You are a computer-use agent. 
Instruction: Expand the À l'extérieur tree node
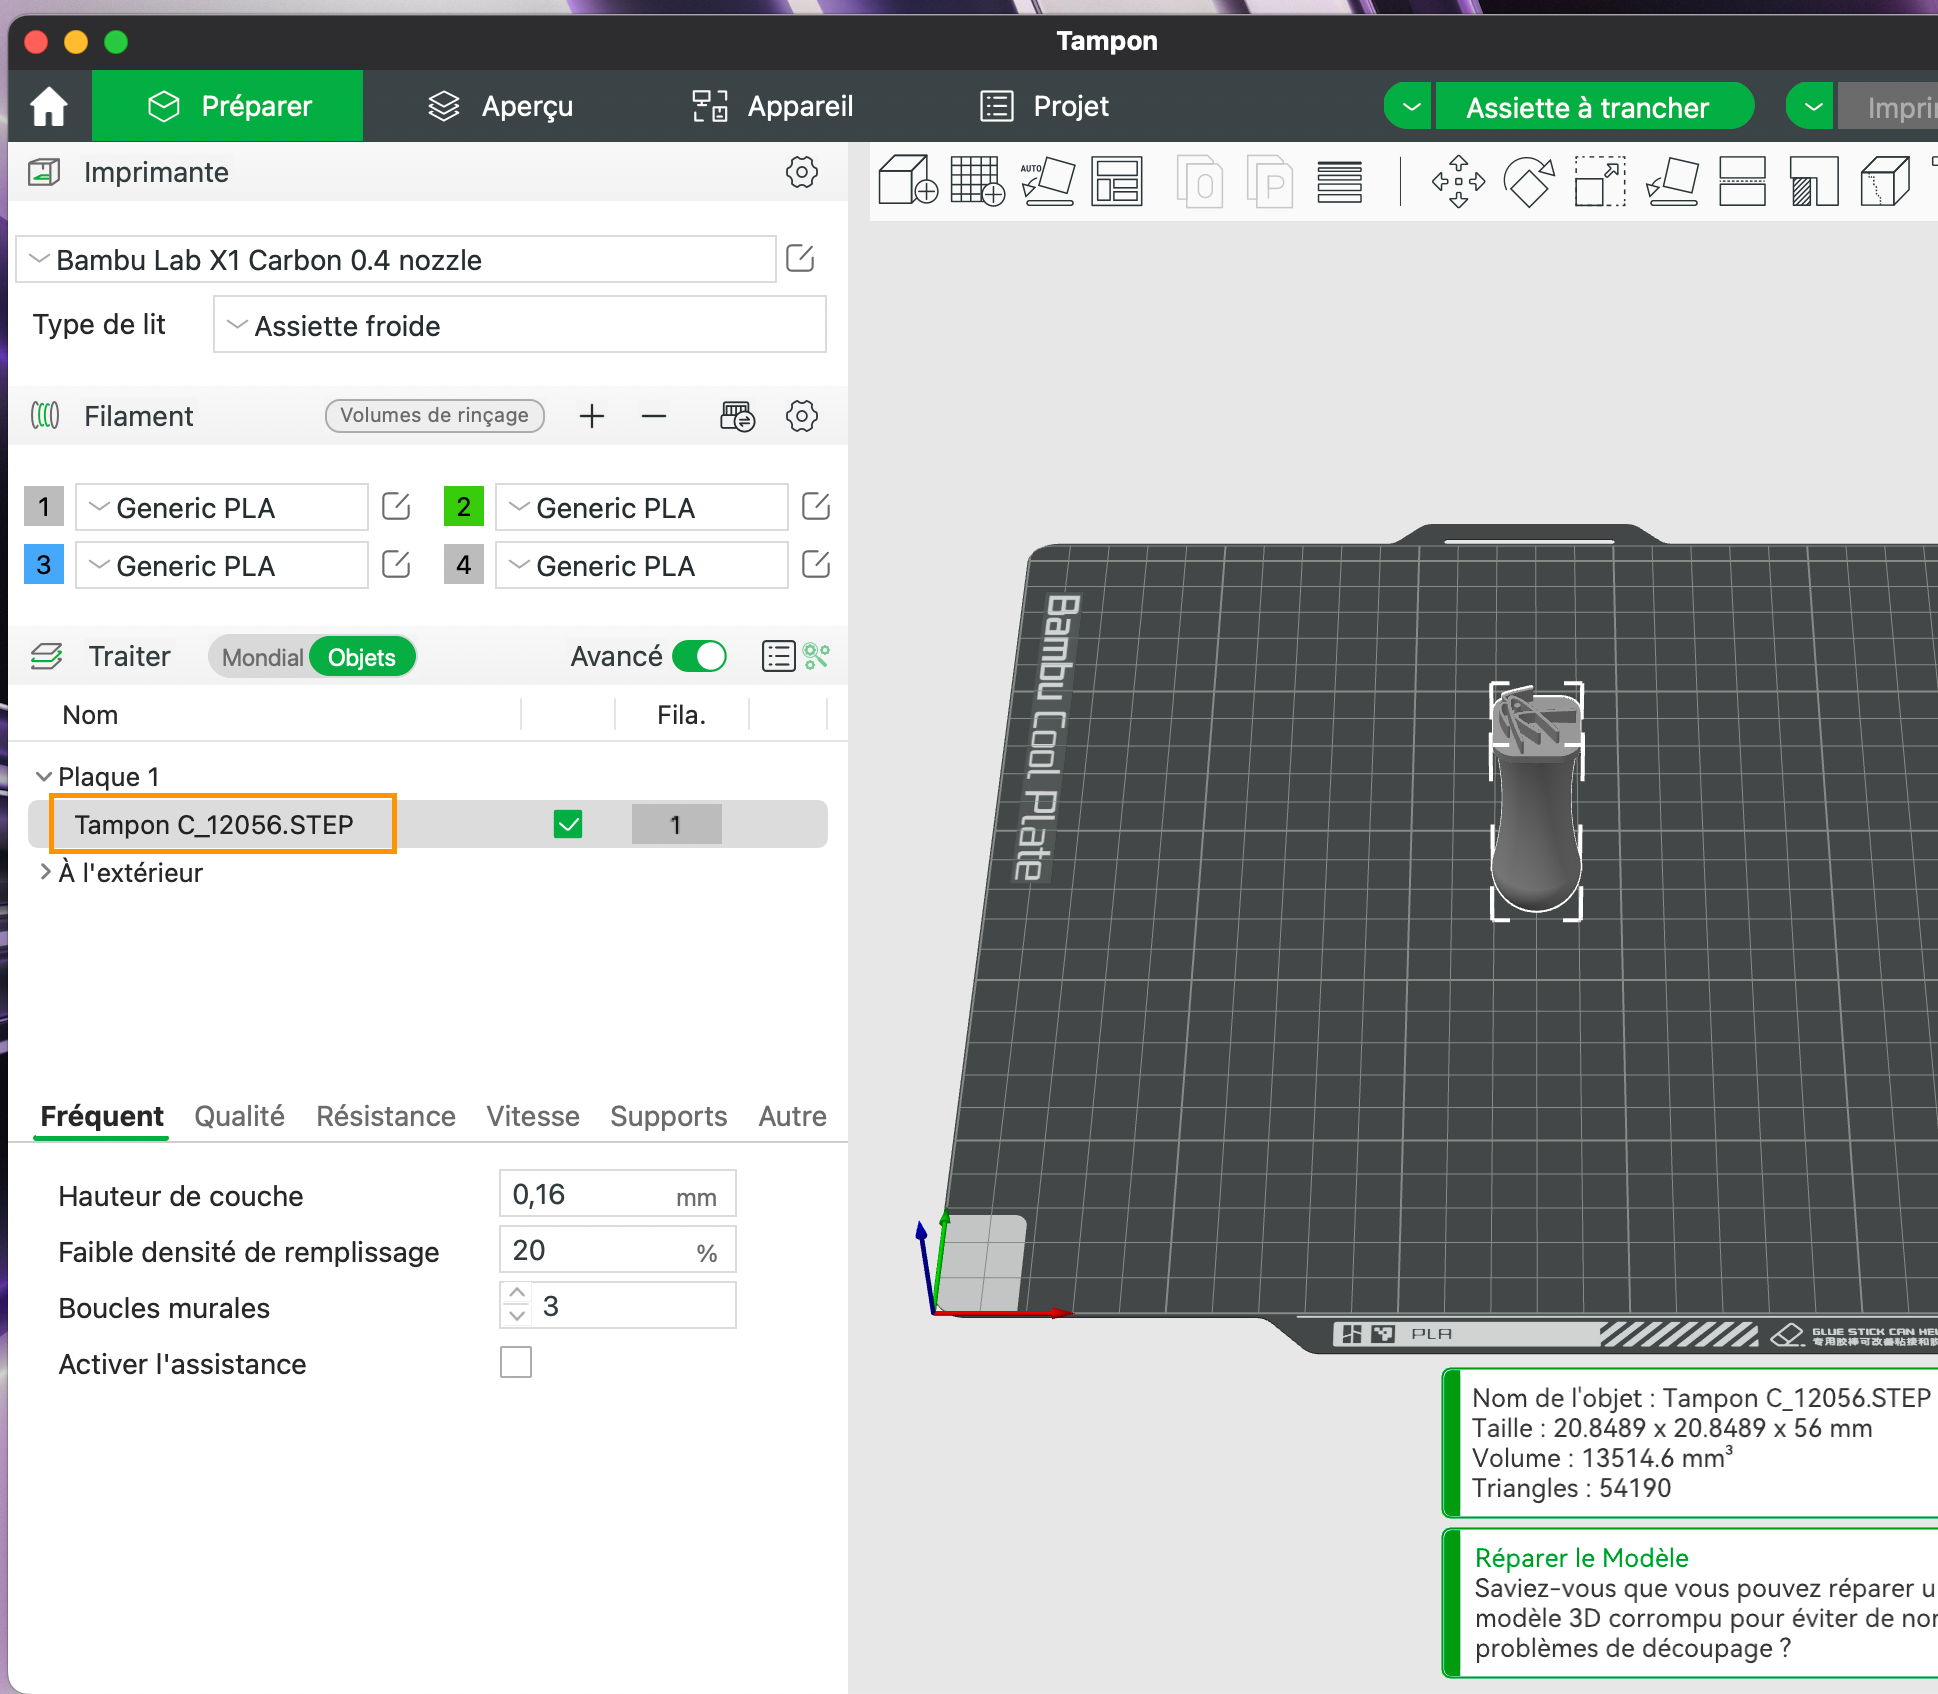pos(45,872)
